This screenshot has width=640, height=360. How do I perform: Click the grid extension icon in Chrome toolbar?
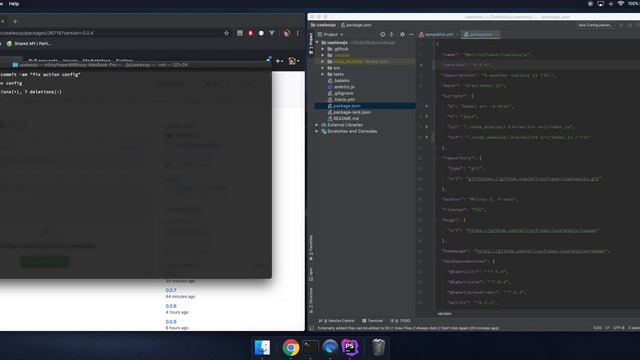(240, 33)
